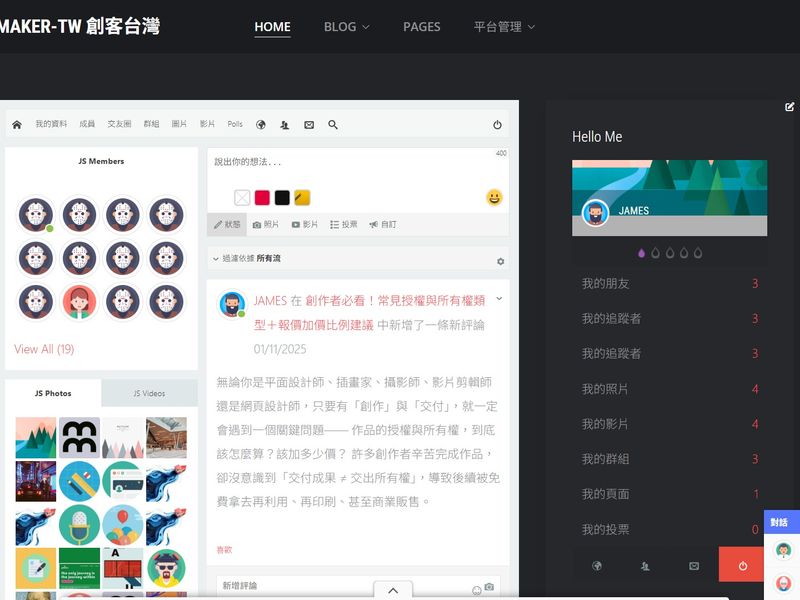Click JAMES avatar in the stream post
Screen dimensions: 800x600
(x=232, y=304)
